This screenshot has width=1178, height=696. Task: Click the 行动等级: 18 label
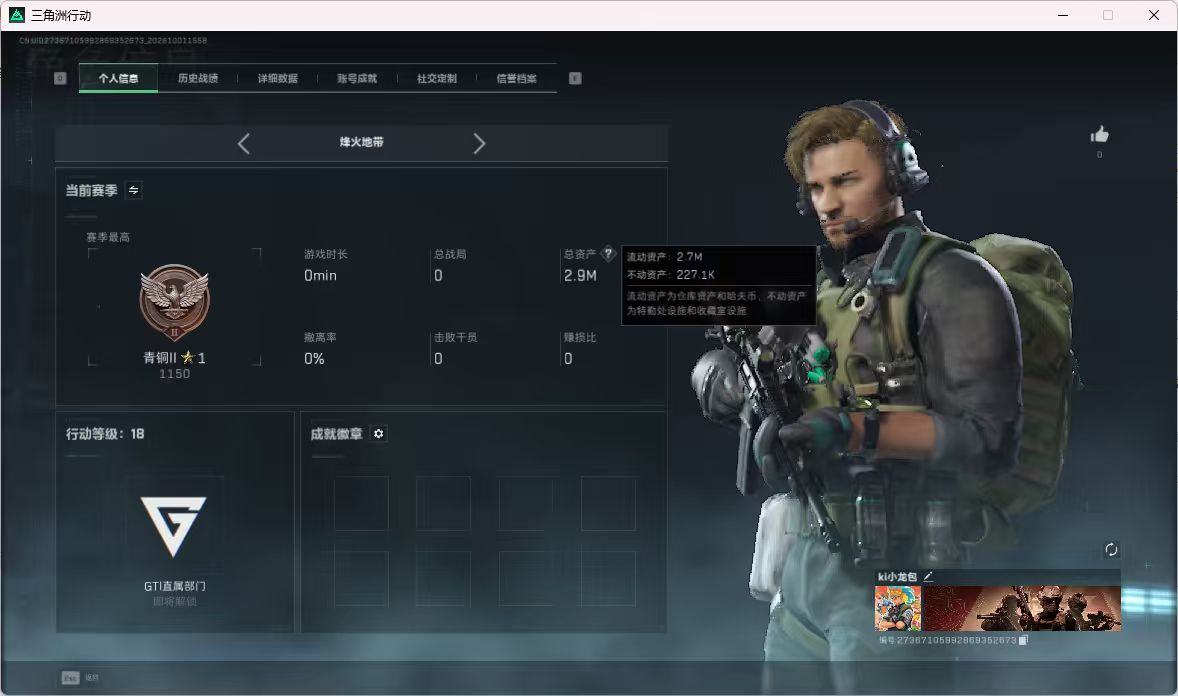[x=105, y=434]
